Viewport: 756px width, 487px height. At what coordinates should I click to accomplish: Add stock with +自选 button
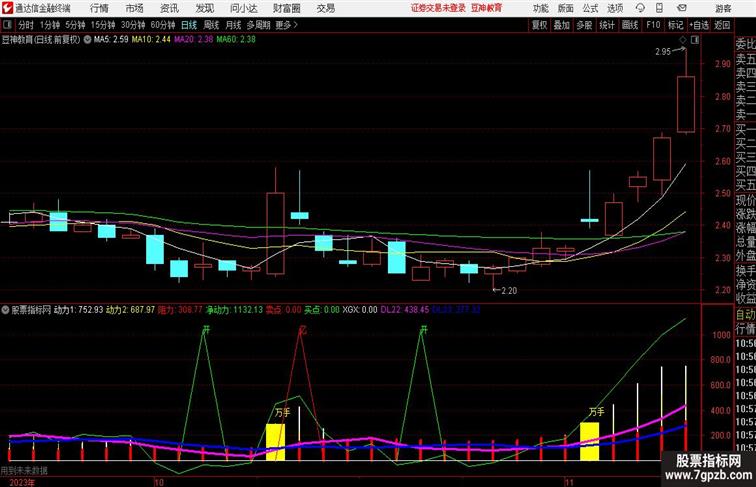(x=699, y=25)
